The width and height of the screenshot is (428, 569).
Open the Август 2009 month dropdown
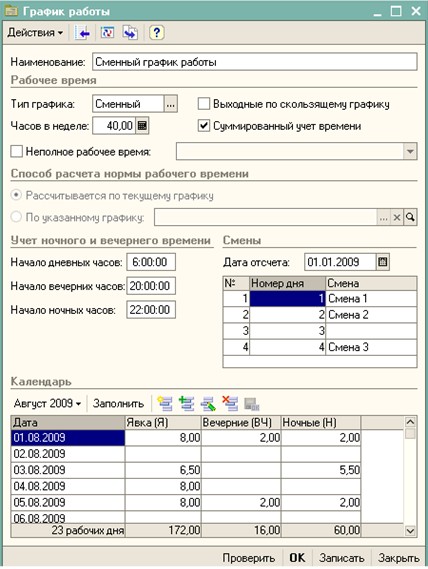click(x=47, y=404)
